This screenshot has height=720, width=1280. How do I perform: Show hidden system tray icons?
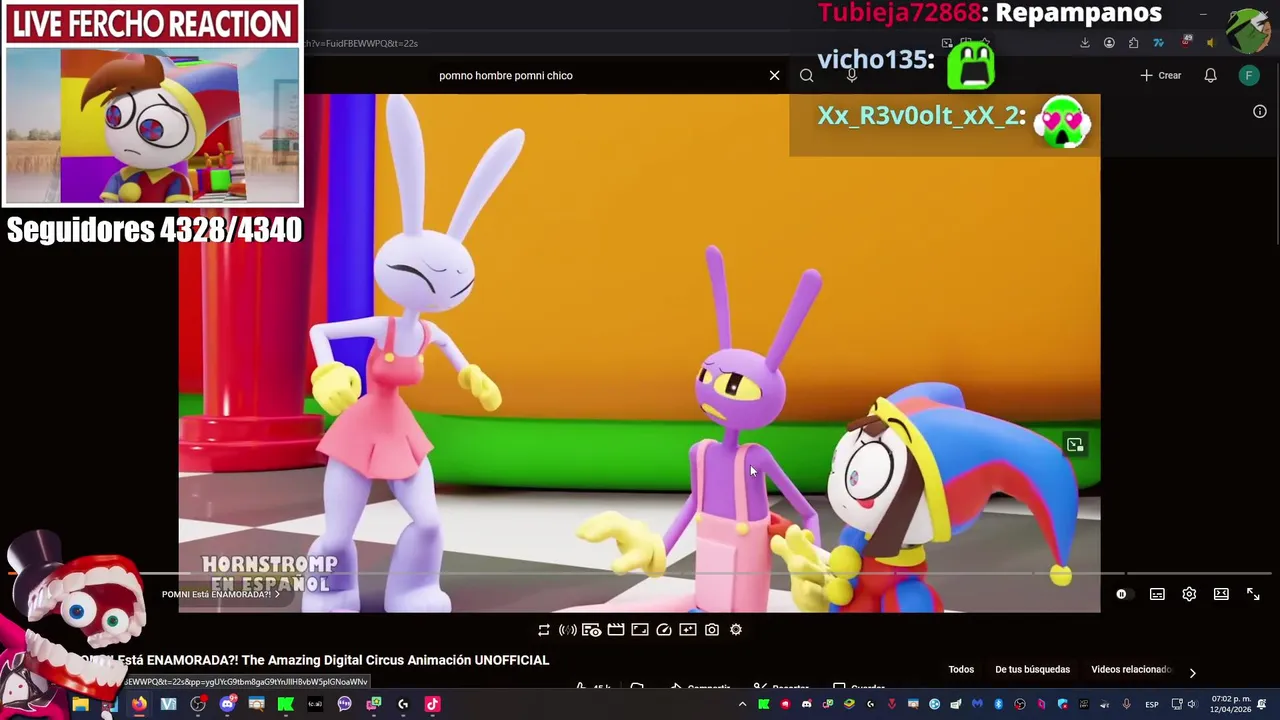[742, 704]
